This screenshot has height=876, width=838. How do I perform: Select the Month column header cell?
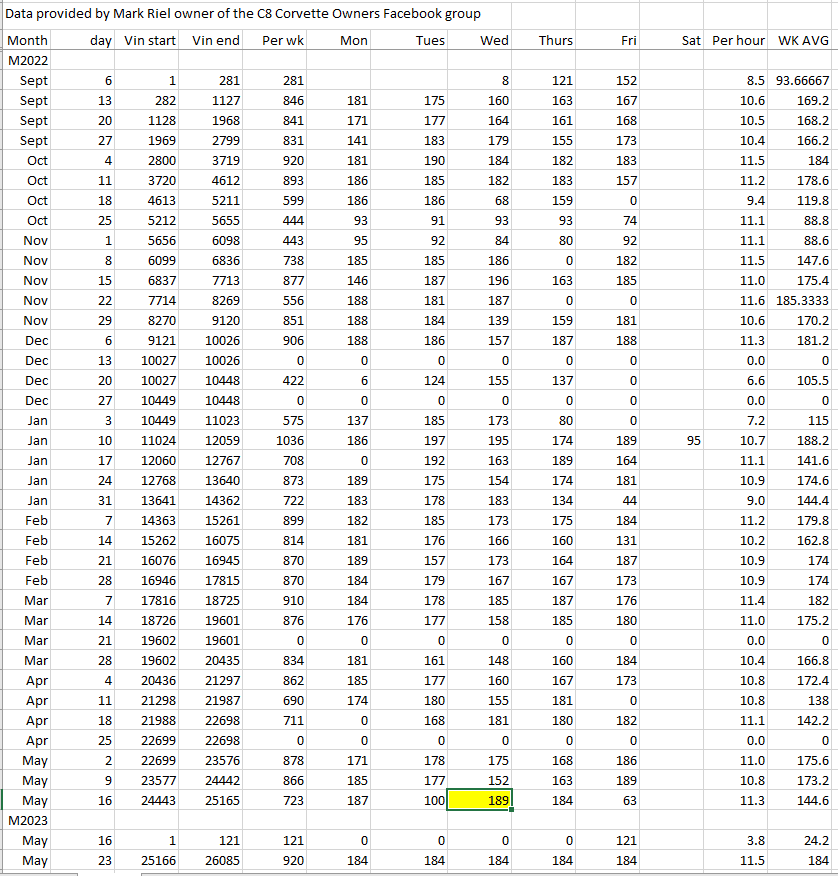[x=27, y=41]
